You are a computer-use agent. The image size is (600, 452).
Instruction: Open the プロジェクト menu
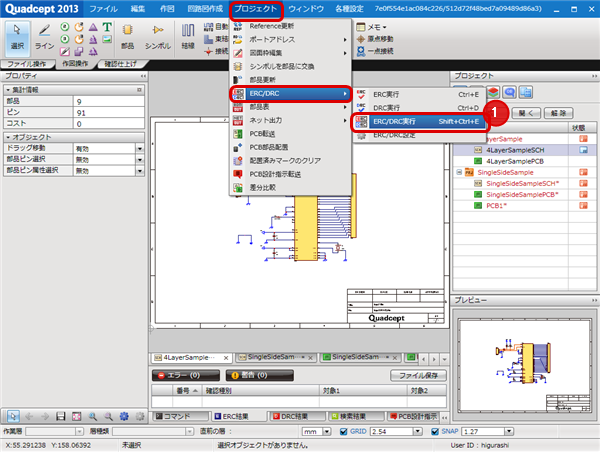[256, 9]
